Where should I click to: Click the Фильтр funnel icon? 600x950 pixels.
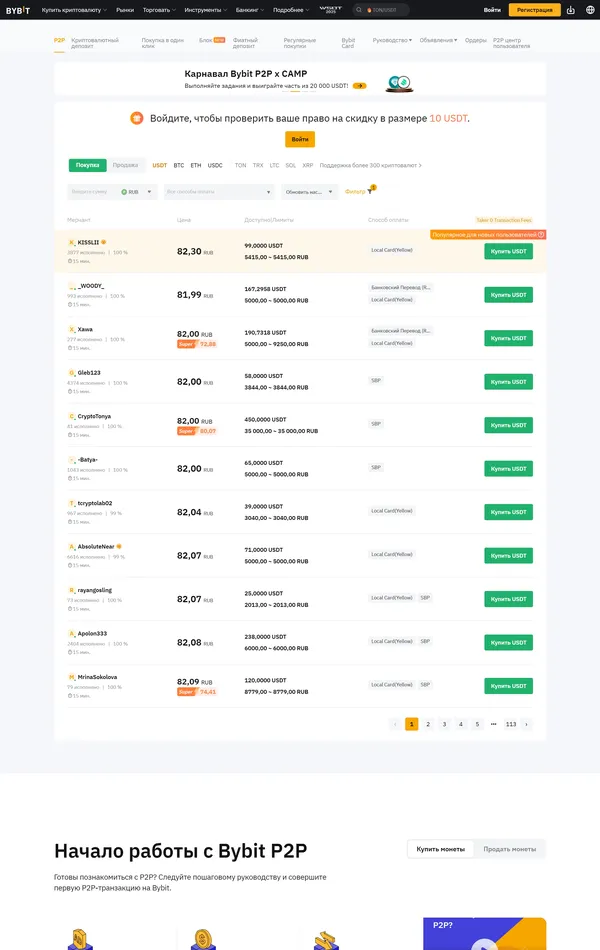coord(370,191)
